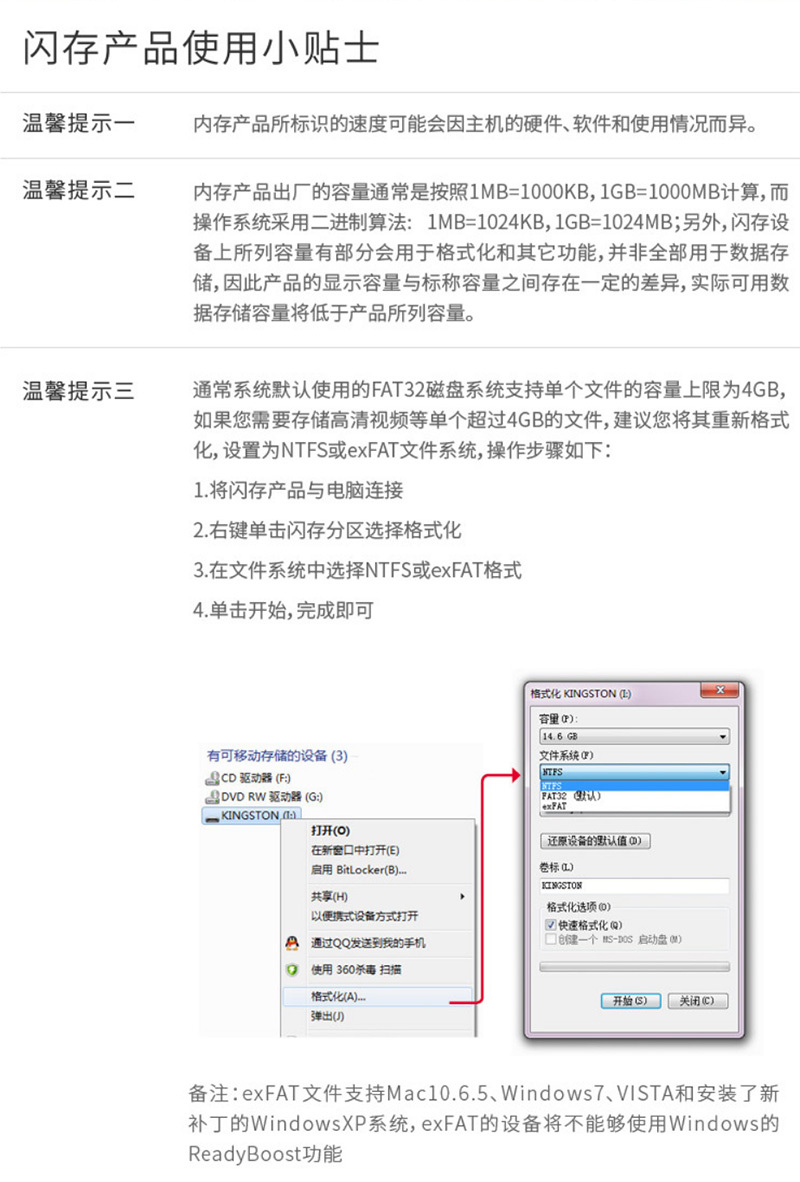Close the Format KINGSTON dialog

pos(720,691)
